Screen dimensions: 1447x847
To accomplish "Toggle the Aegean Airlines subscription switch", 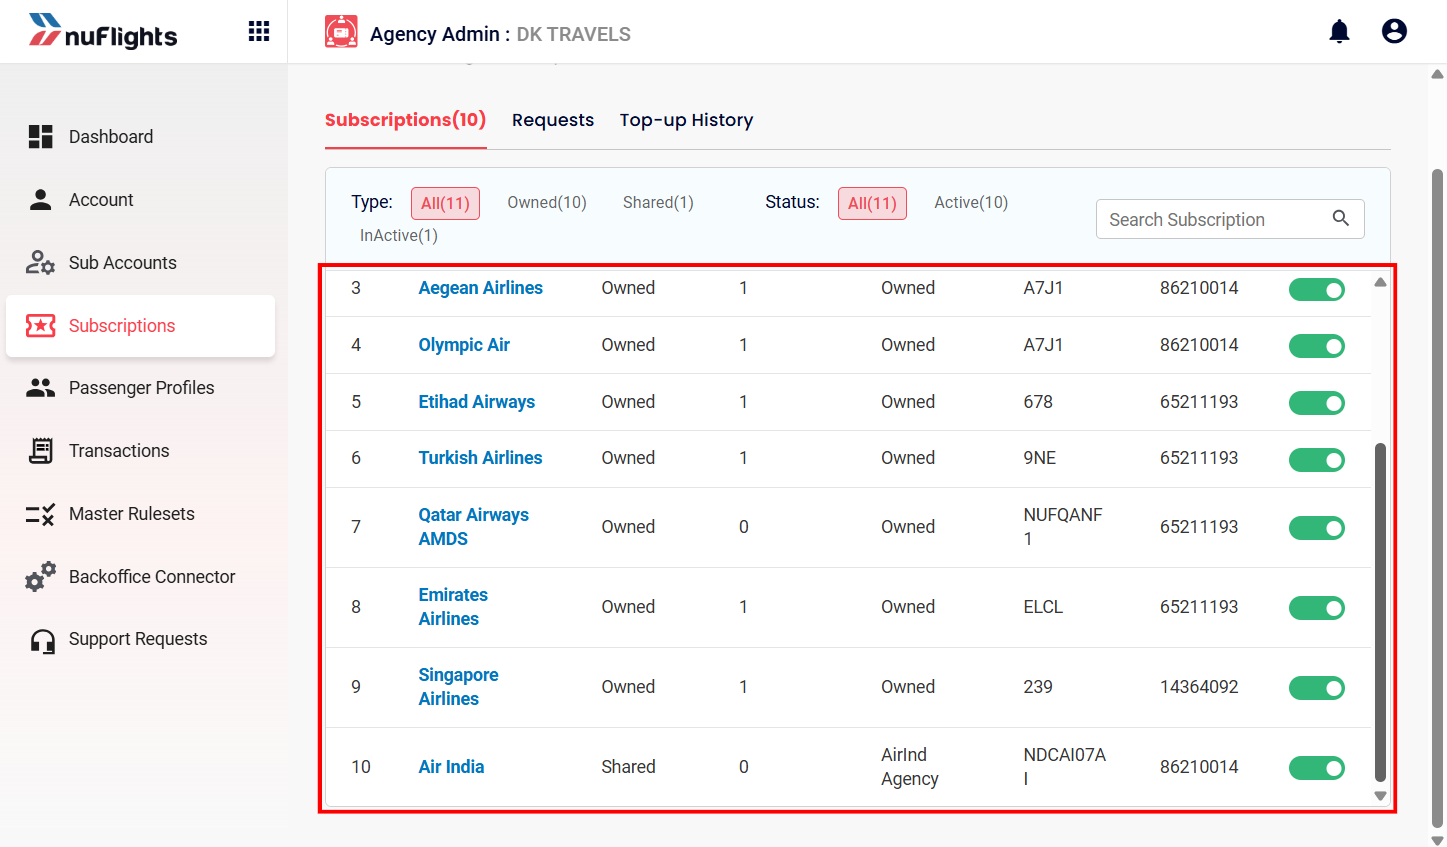I will [x=1317, y=290].
